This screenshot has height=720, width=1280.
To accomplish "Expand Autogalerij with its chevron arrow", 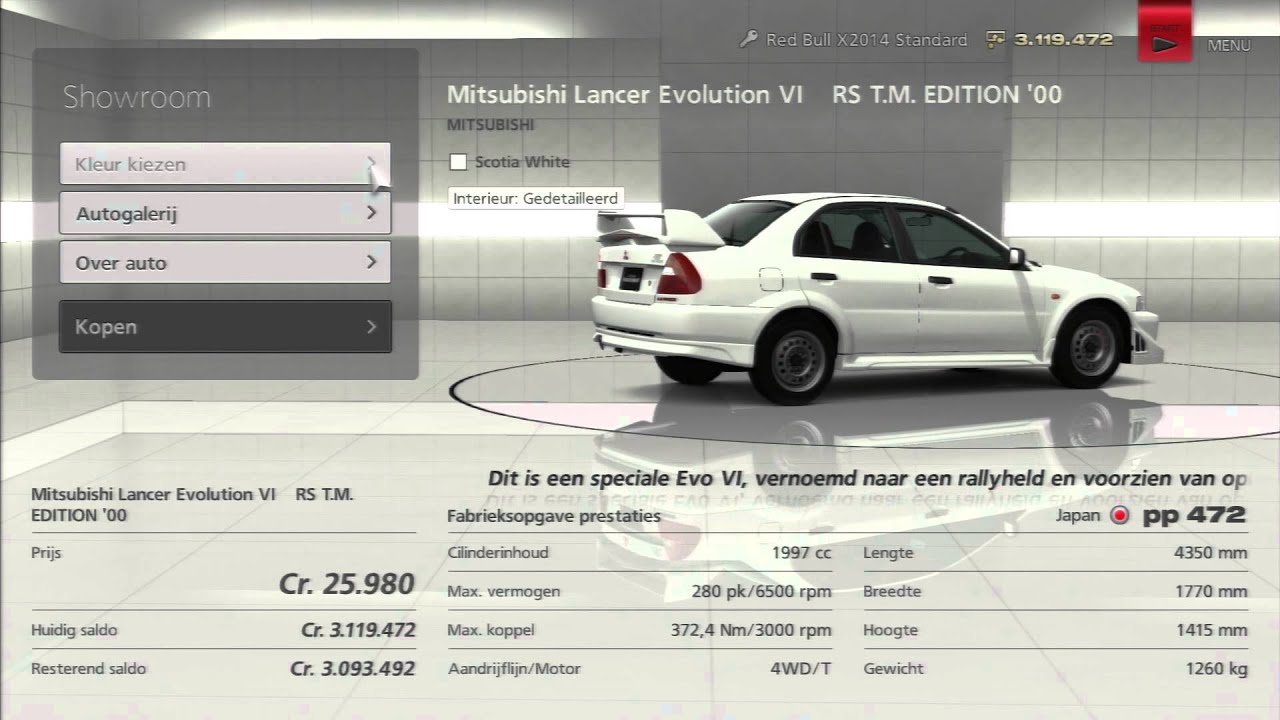I will 371,213.
